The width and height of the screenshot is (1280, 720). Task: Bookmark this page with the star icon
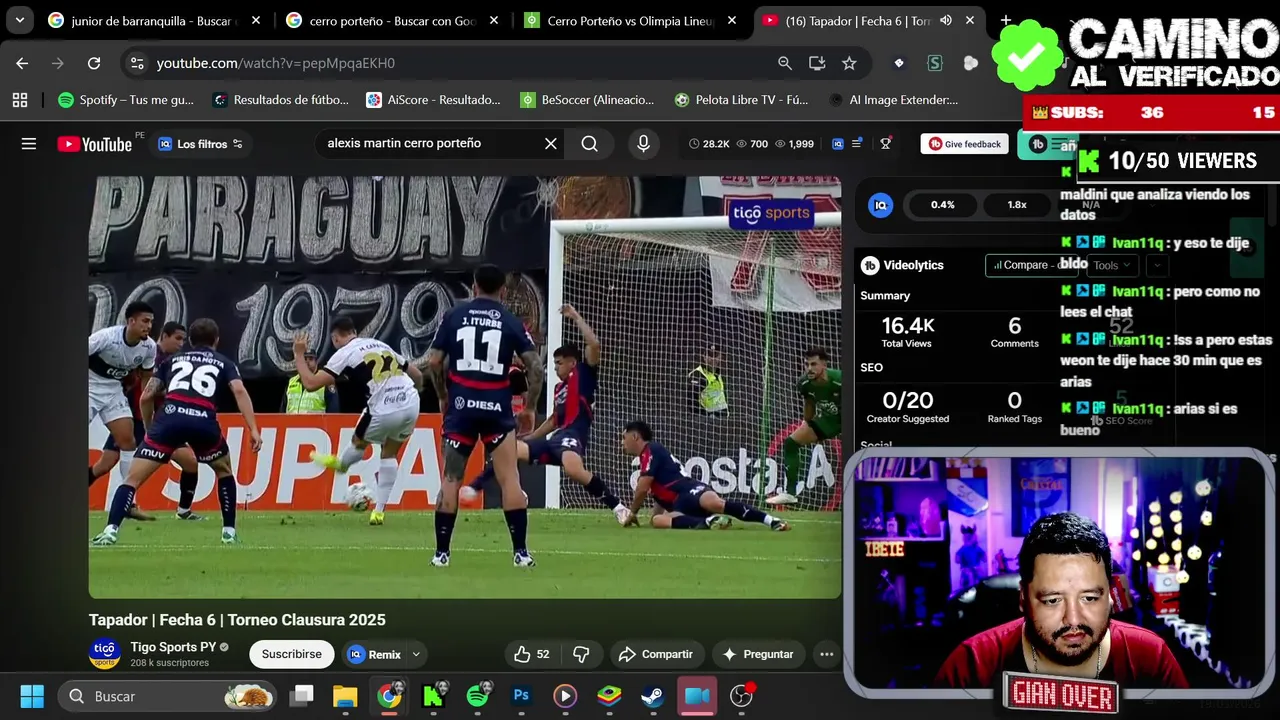pos(849,63)
